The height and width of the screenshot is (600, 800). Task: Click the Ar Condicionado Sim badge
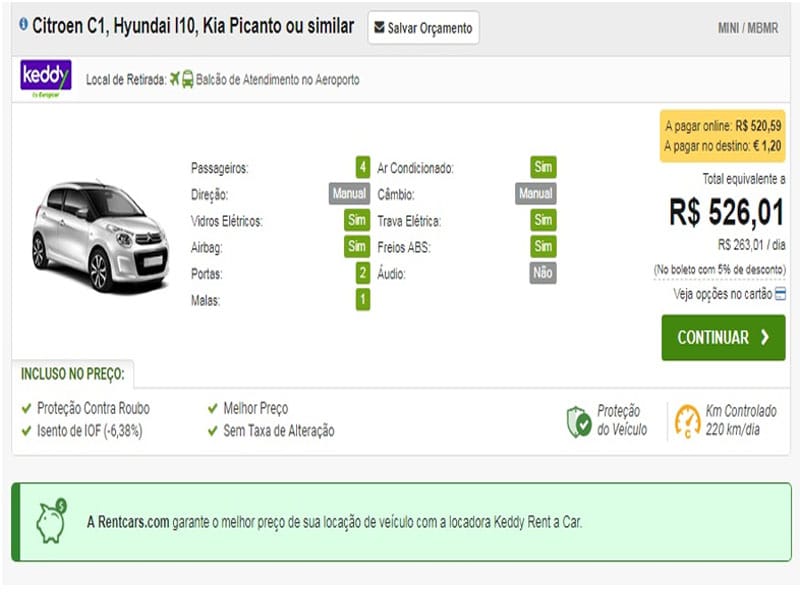pyautogui.click(x=543, y=167)
